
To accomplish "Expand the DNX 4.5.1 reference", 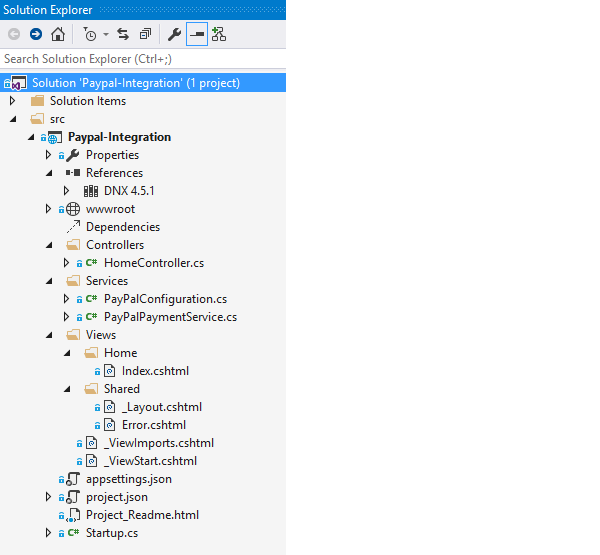I will 66,191.
